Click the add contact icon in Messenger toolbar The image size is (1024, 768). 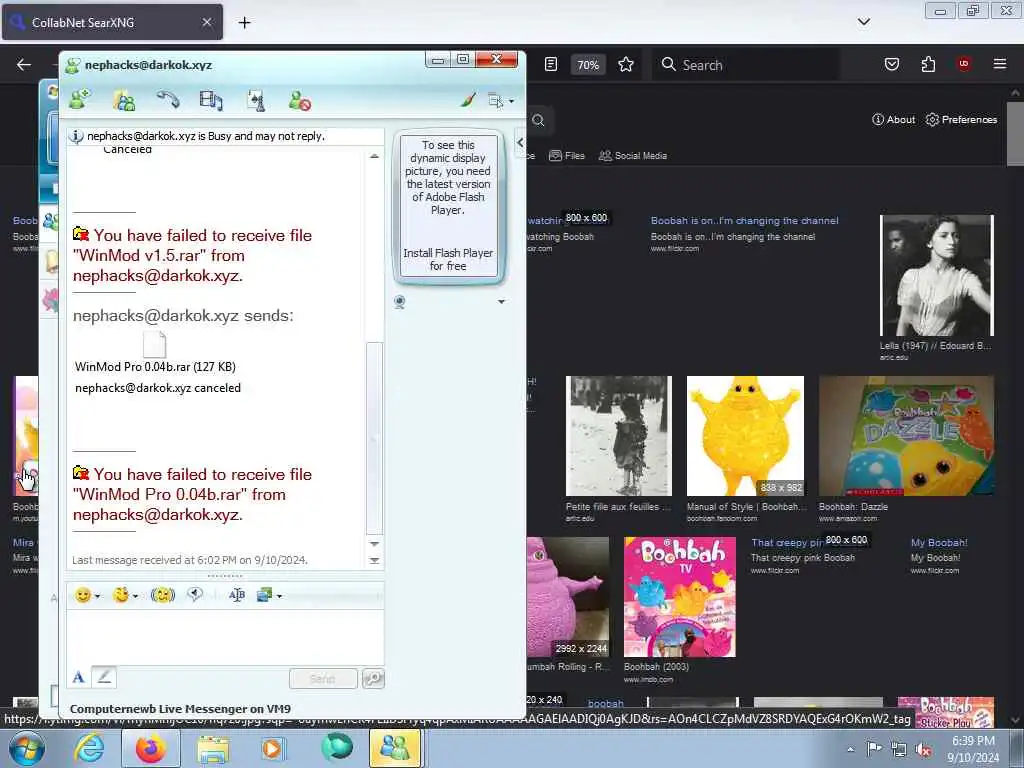(x=80, y=100)
